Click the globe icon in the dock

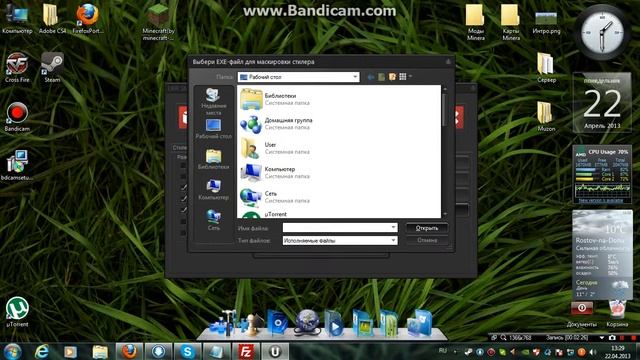coord(307,322)
